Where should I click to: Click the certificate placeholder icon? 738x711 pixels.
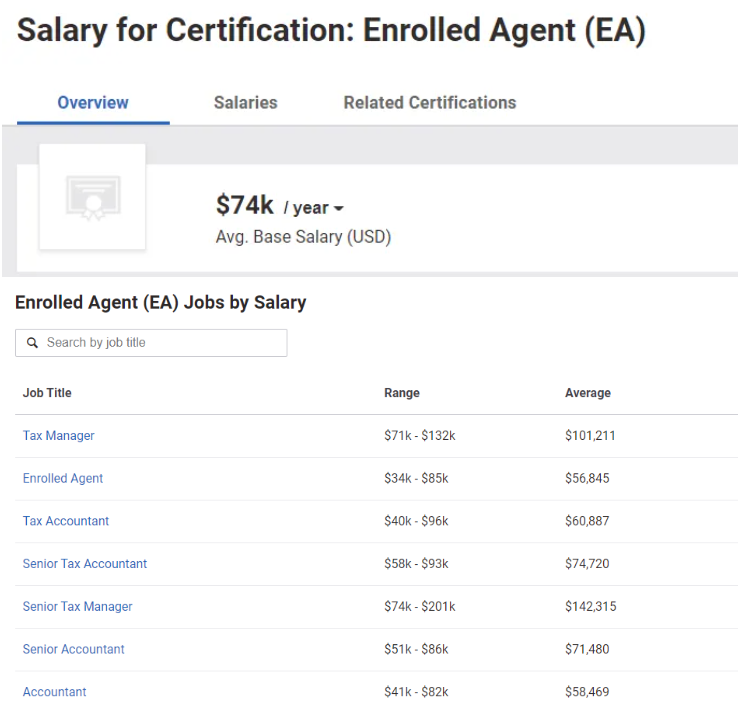tap(93, 198)
